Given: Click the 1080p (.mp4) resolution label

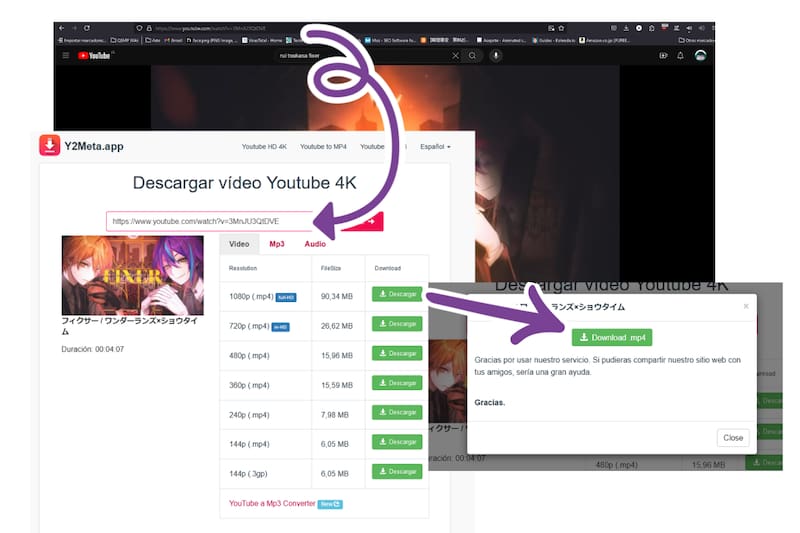Looking at the screenshot, I should (x=251, y=296).
